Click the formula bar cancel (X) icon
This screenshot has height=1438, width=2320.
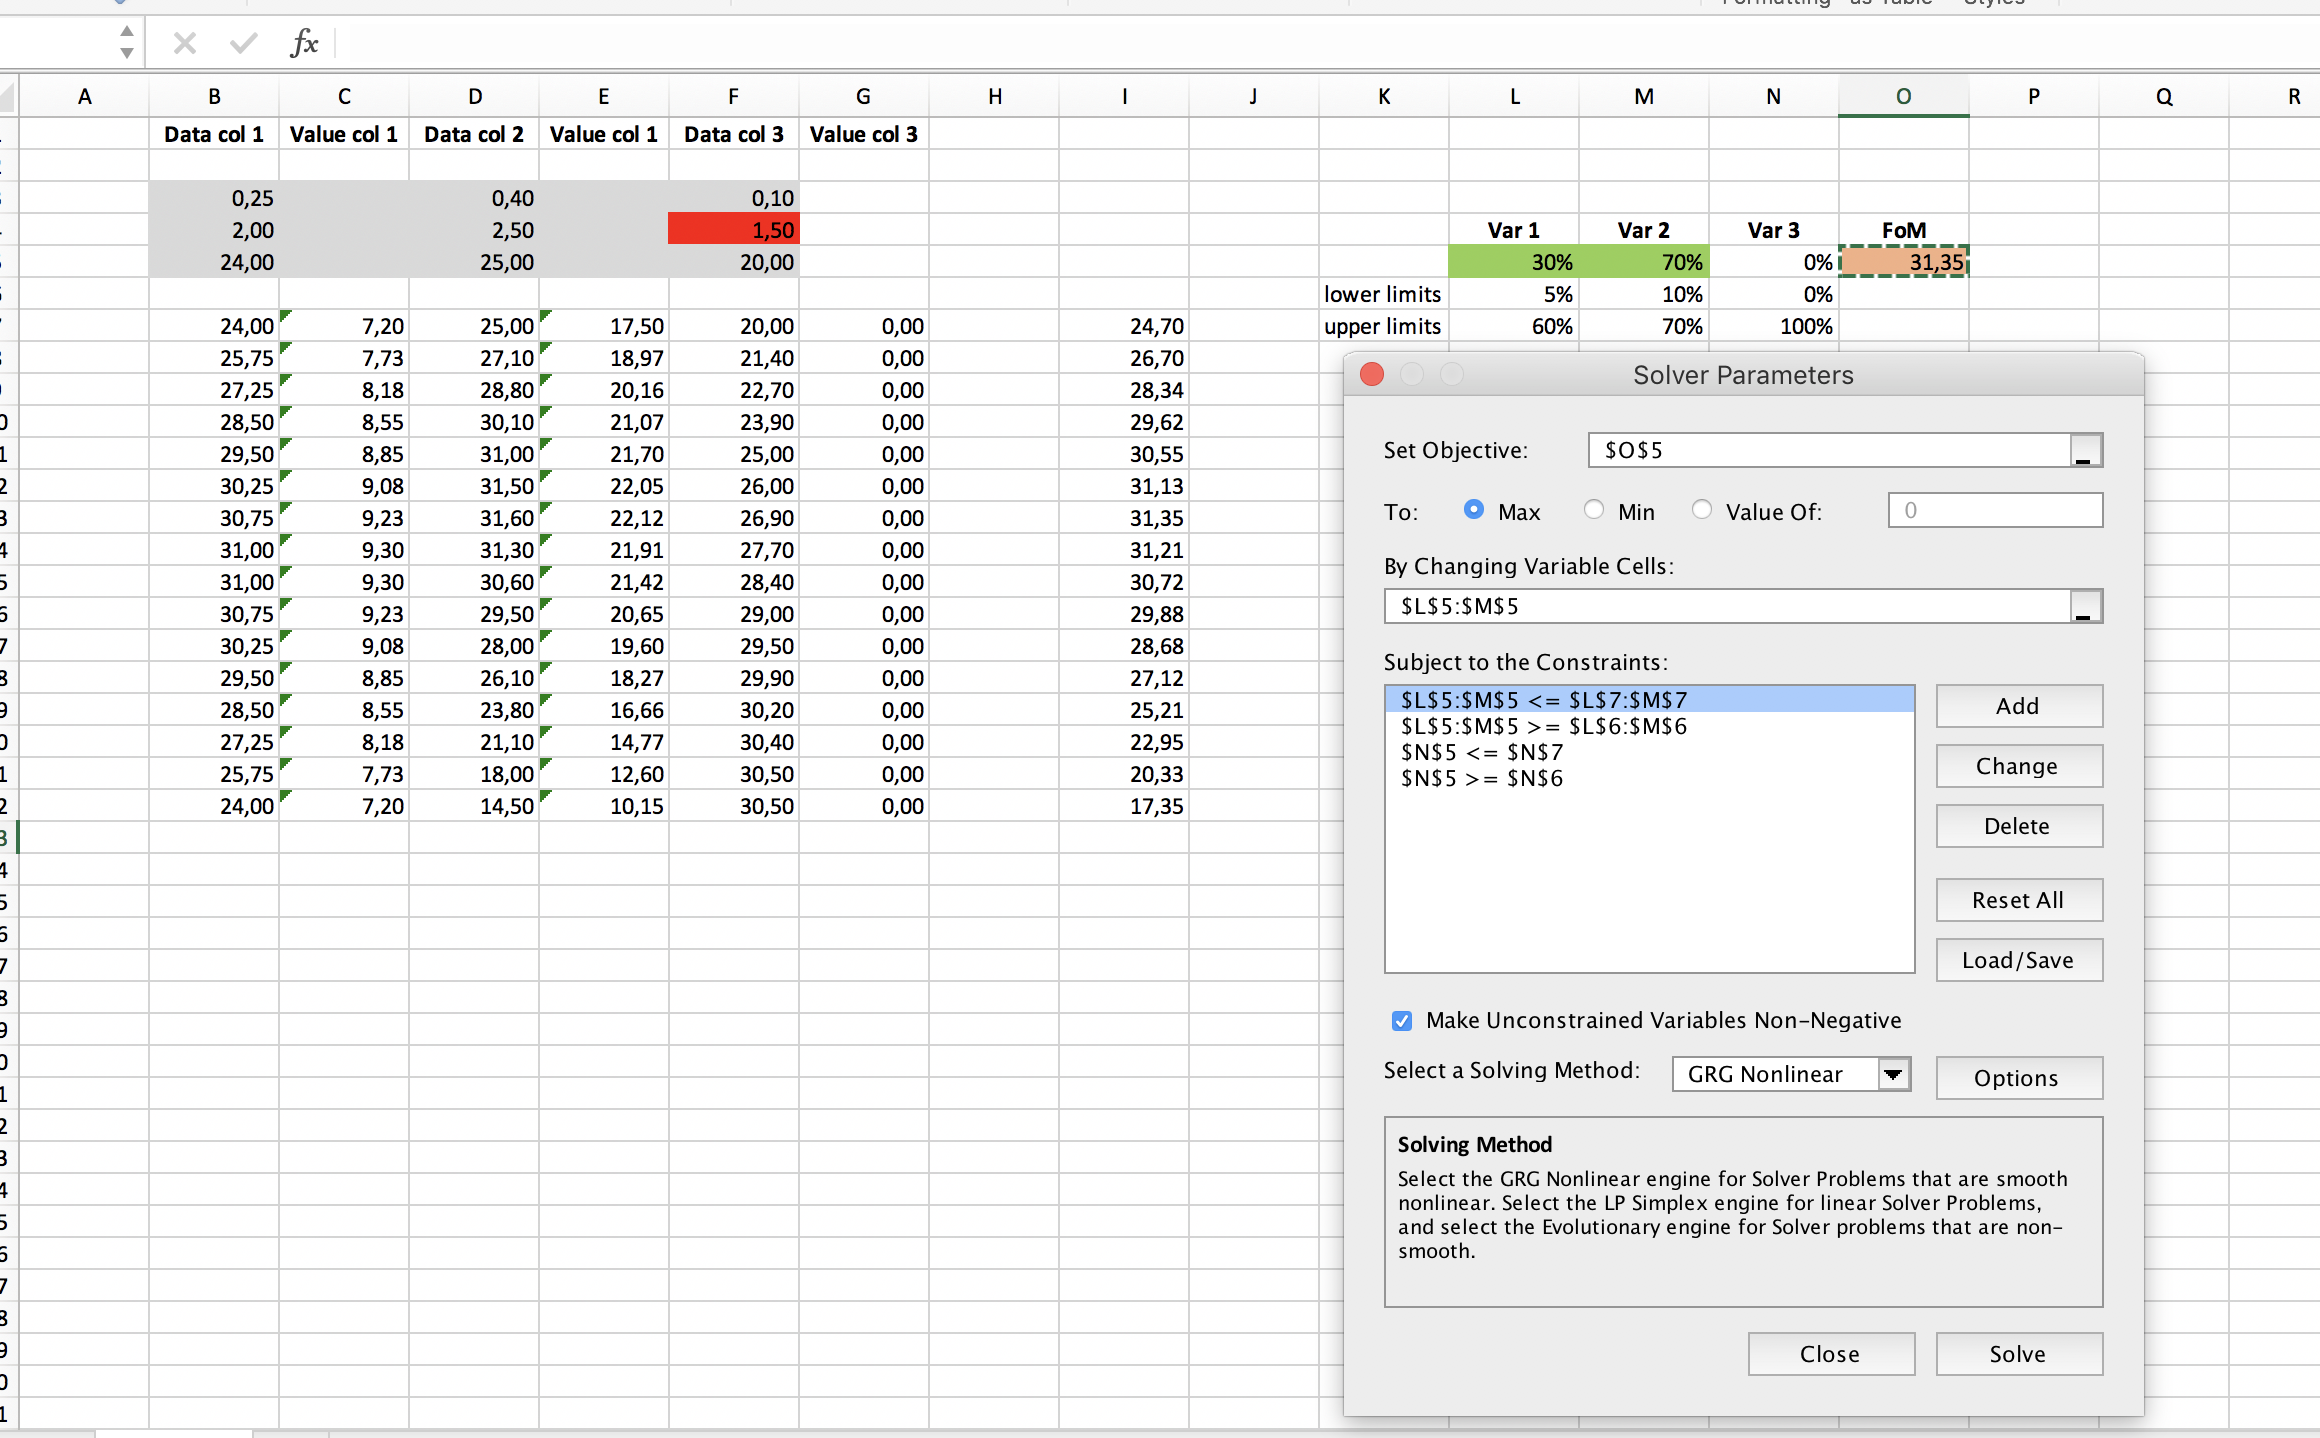point(184,43)
